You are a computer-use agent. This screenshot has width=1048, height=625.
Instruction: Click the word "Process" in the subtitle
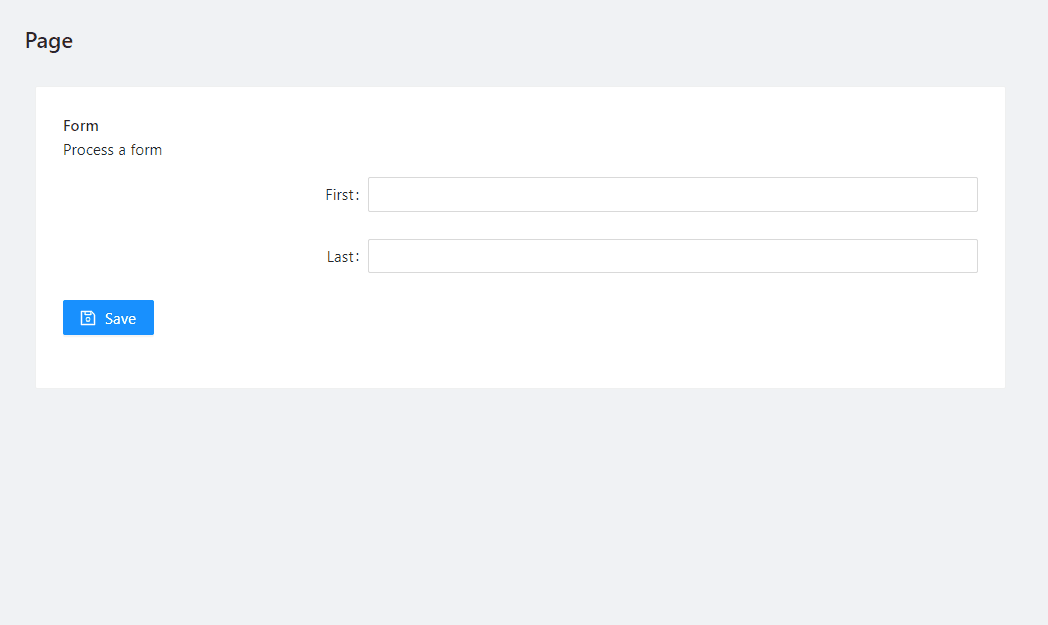[88, 150]
